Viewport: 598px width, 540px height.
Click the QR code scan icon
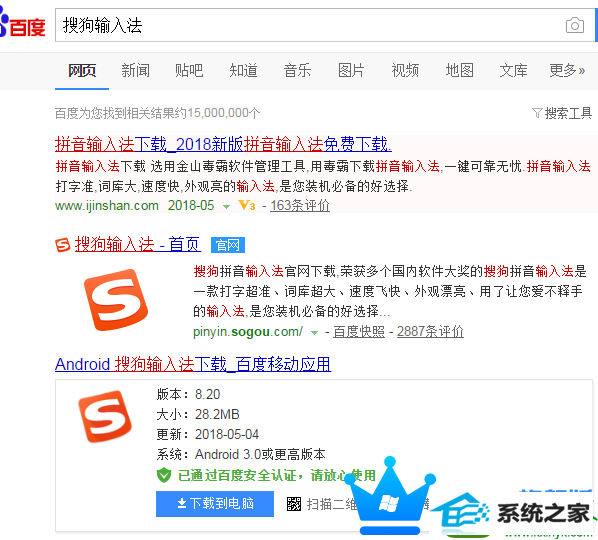tap(294, 504)
